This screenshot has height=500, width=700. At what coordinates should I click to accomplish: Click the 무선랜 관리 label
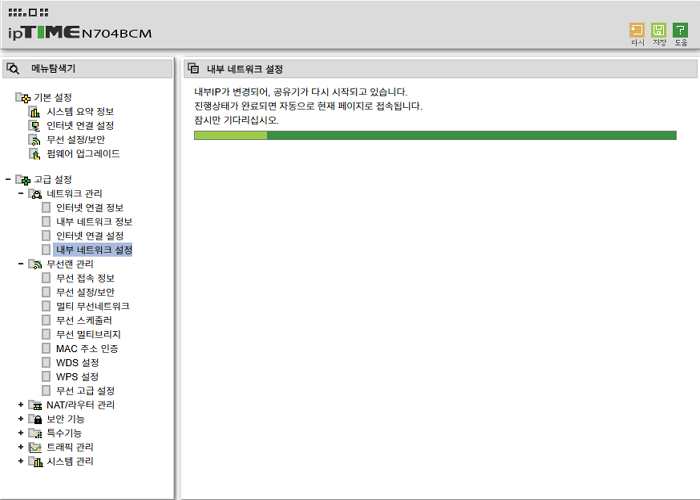(x=70, y=264)
